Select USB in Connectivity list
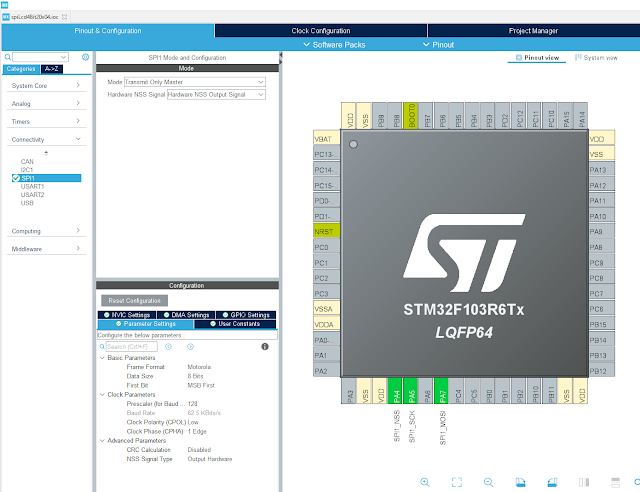Viewport: 640px width, 492px height. click(x=27, y=203)
